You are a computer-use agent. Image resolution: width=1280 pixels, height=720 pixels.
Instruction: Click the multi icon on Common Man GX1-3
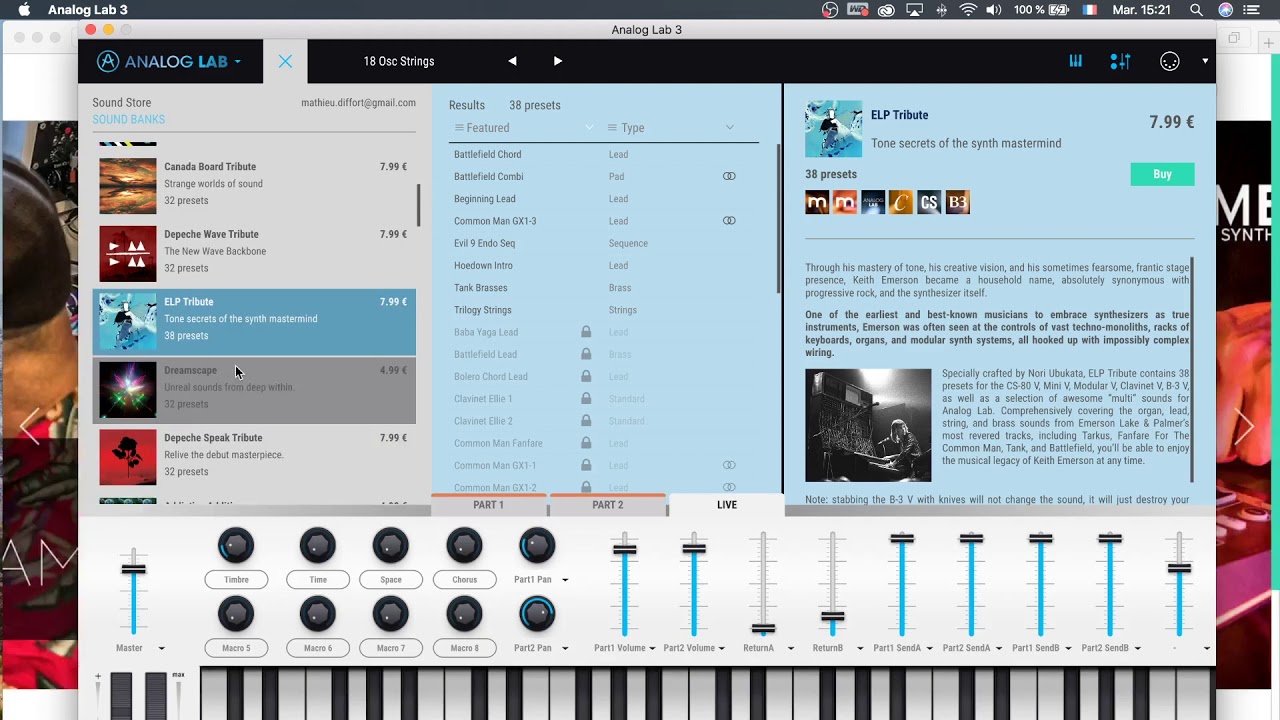729,221
